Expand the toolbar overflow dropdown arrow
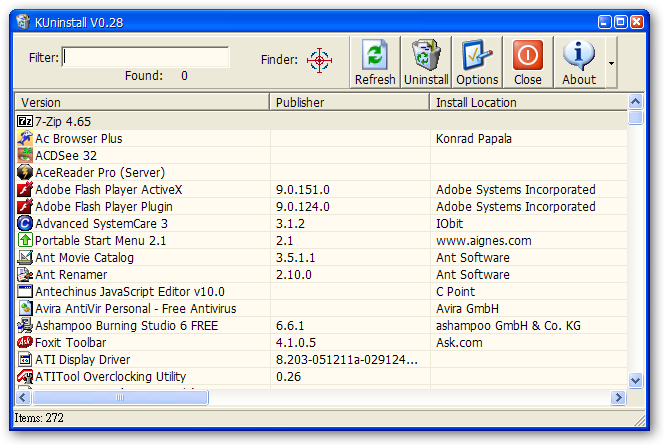Viewport: 664px width, 445px height. click(x=611, y=63)
